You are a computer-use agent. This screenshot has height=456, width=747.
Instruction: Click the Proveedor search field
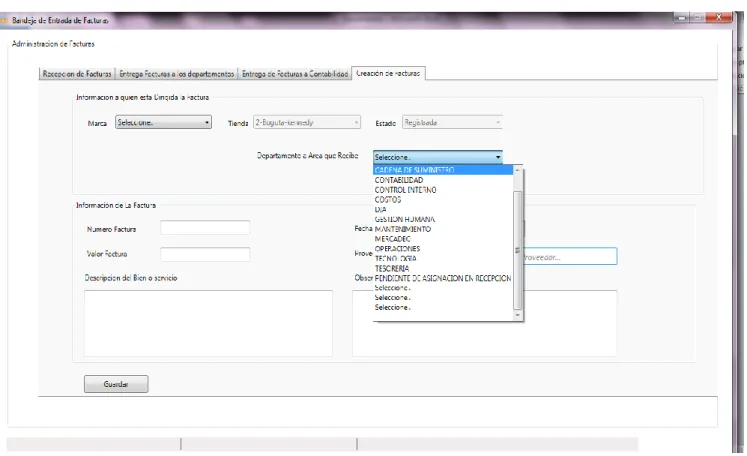[570, 256]
